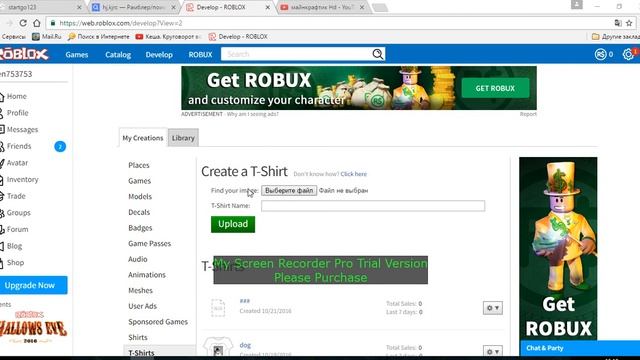Select Decals in creations list
The height and width of the screenshot is (360, 640).
tap(139, 212)
